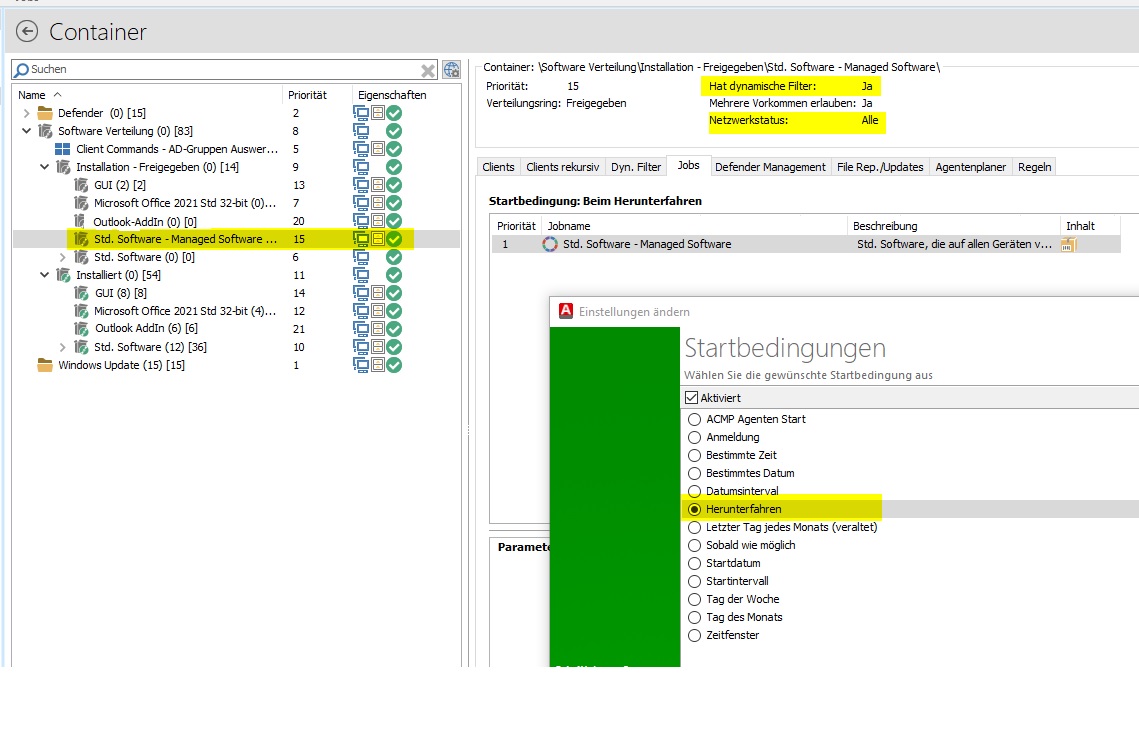Click the Beschreibung column header
This screenshot has height=756, width=1139.
click(954, 226)
